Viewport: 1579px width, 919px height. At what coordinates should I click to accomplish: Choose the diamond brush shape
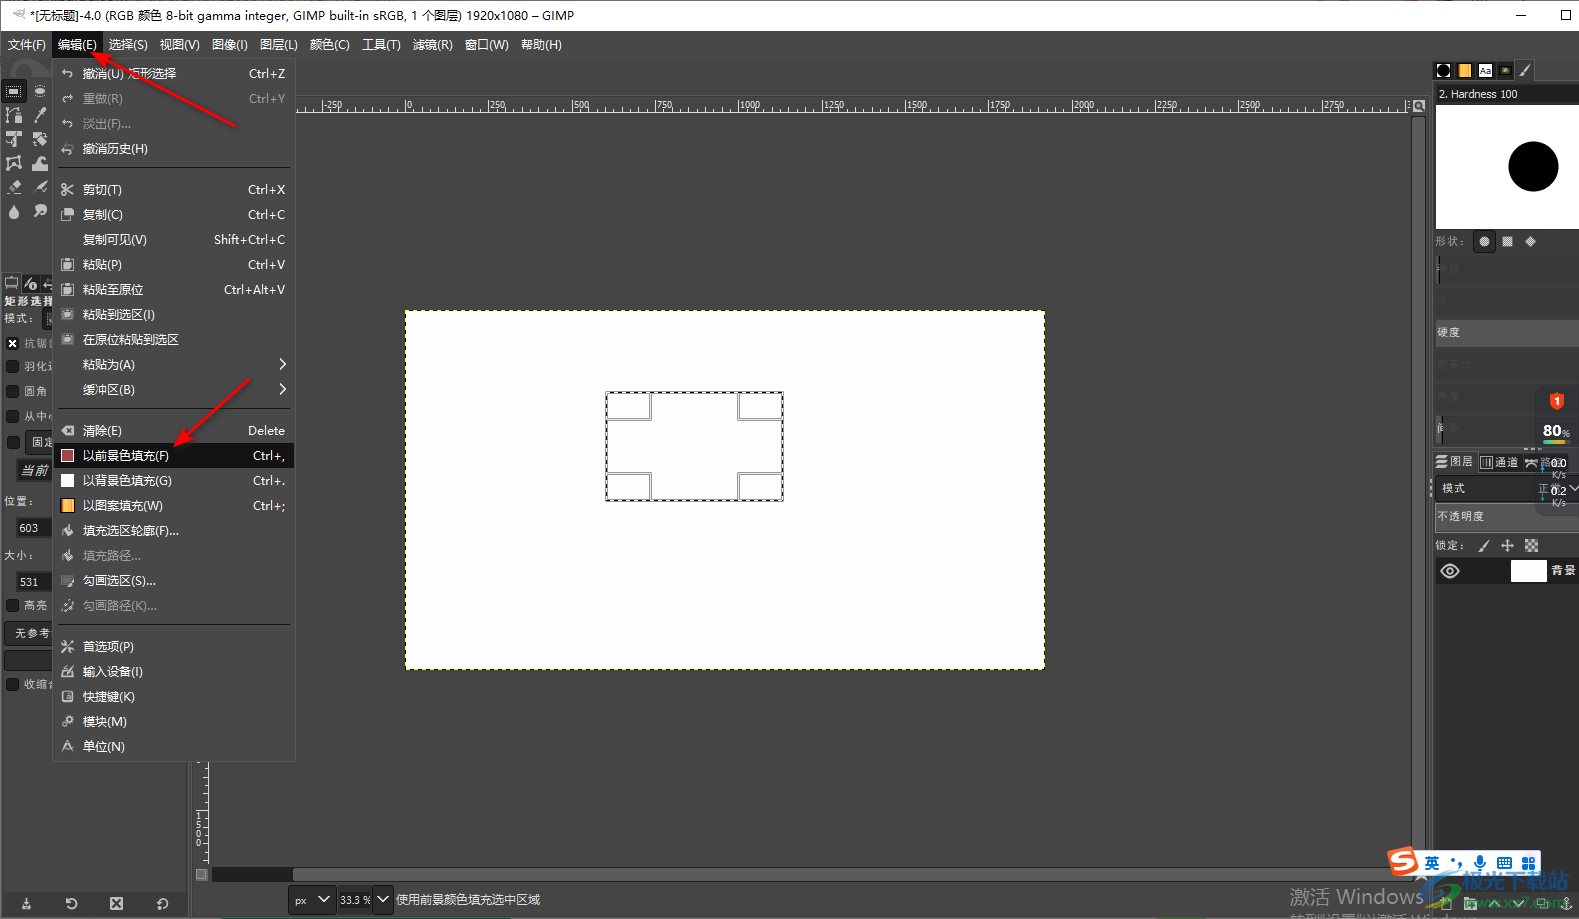point(1530,241)
